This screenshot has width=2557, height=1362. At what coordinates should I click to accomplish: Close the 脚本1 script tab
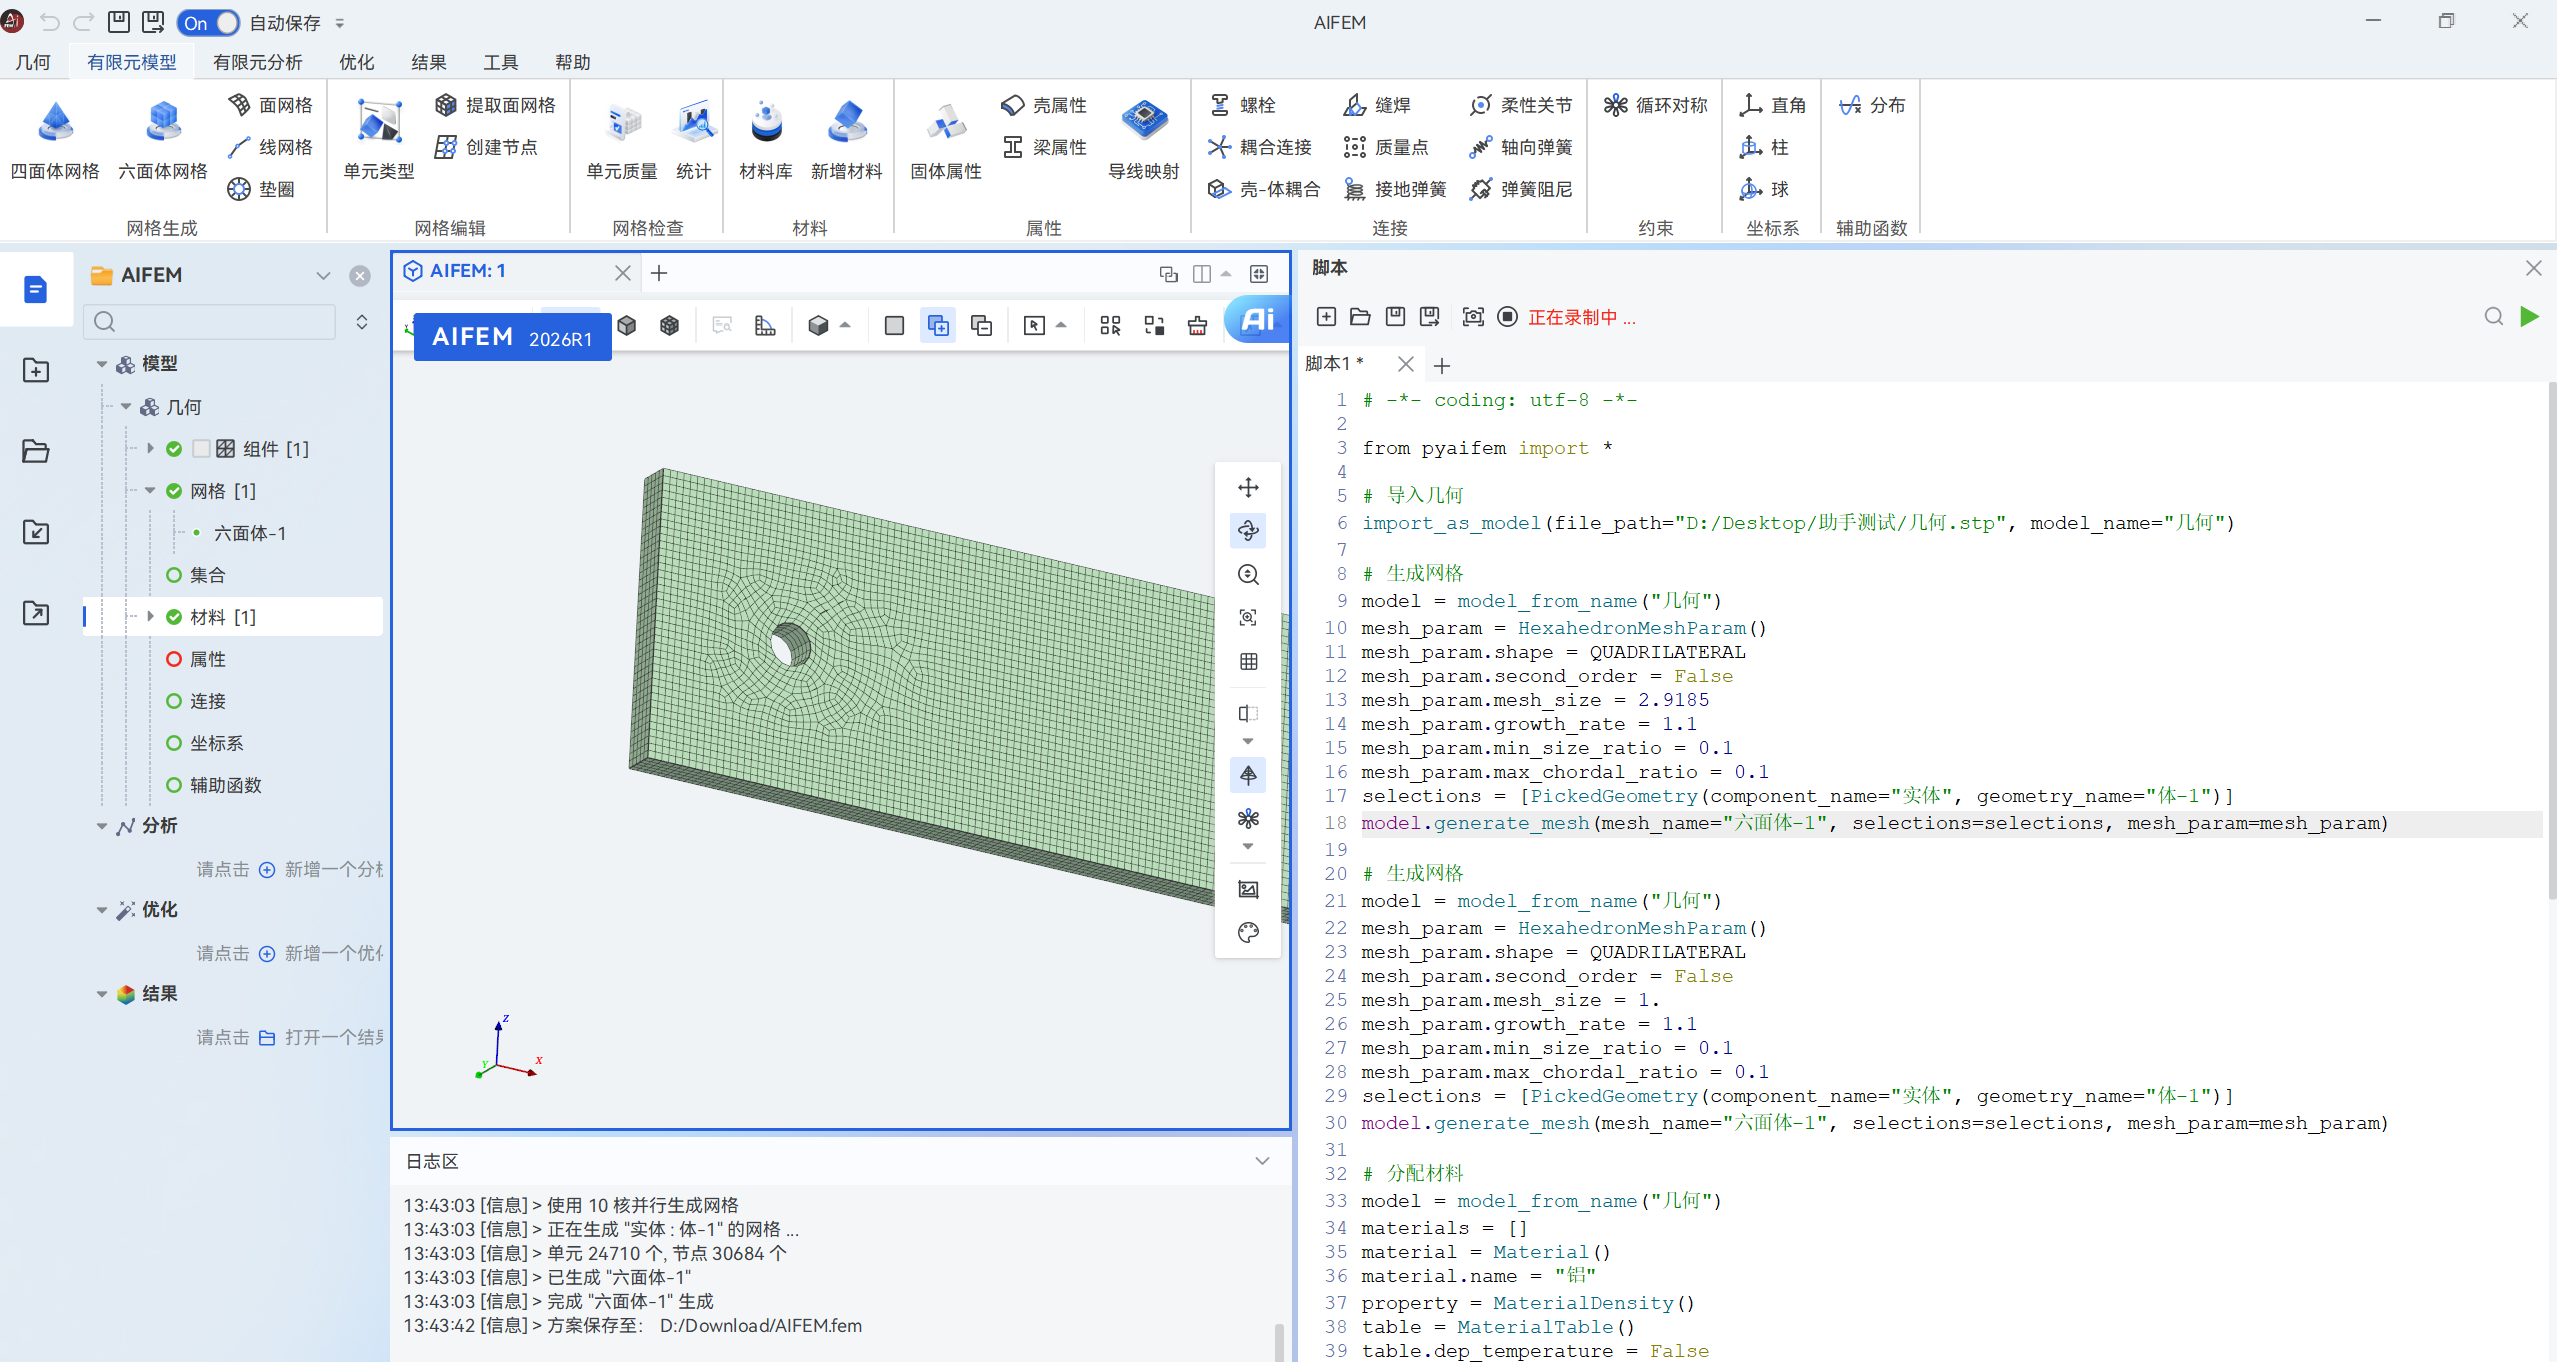point(1406,364)
